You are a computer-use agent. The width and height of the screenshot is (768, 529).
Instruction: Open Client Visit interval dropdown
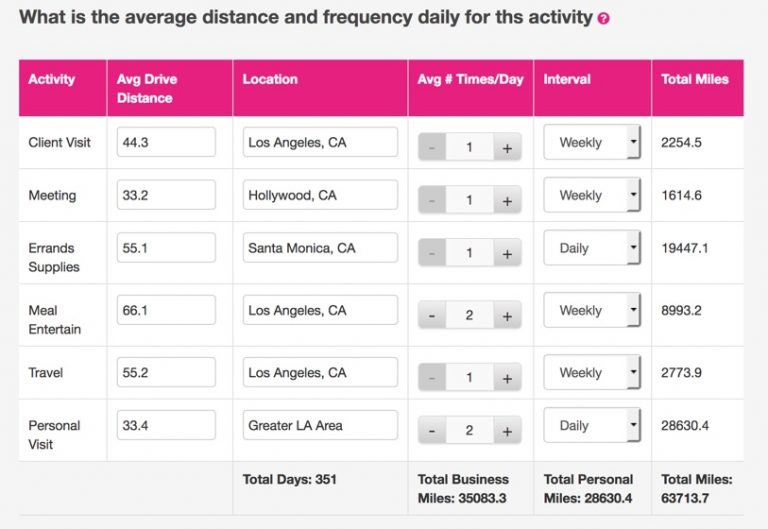(591, 143)
